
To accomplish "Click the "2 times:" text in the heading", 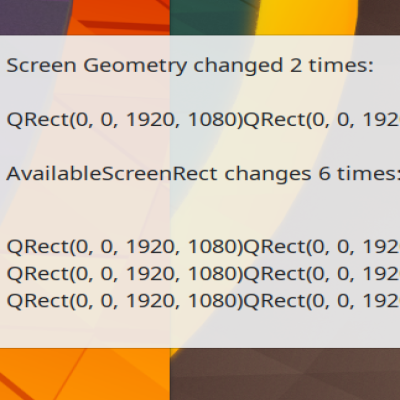I will pos(331,65).
